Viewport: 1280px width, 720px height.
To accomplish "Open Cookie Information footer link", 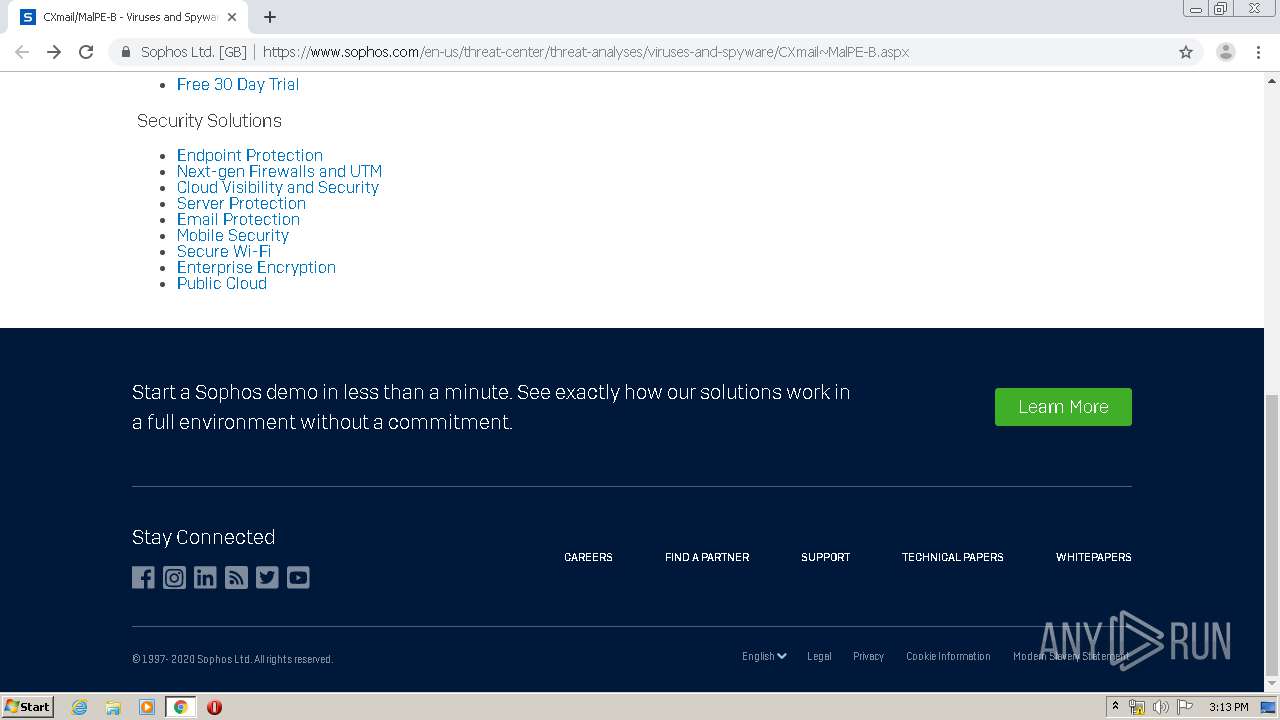I will click(x=948, y=656).
